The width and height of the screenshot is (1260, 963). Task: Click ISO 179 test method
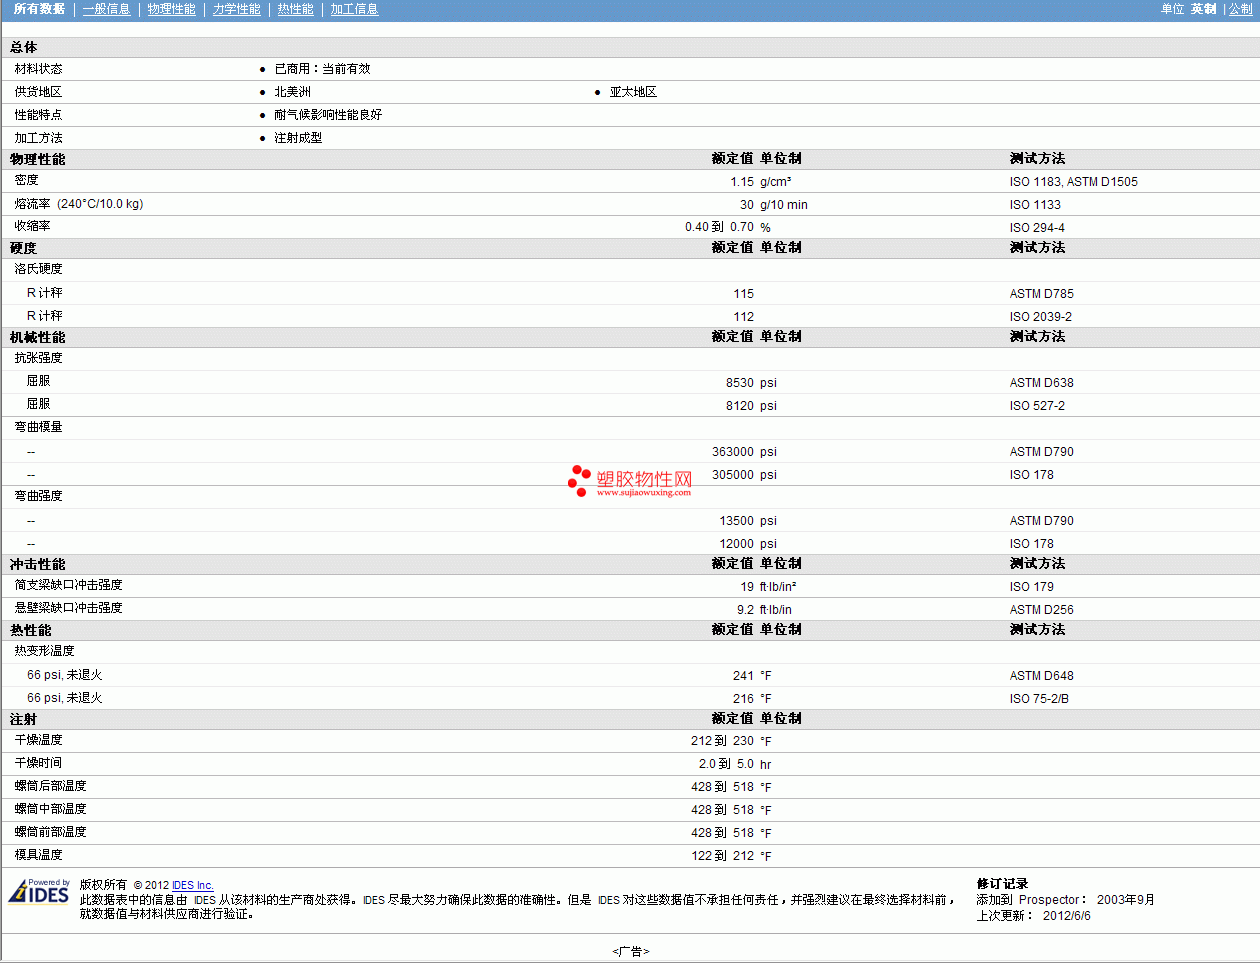[1031, 587]
